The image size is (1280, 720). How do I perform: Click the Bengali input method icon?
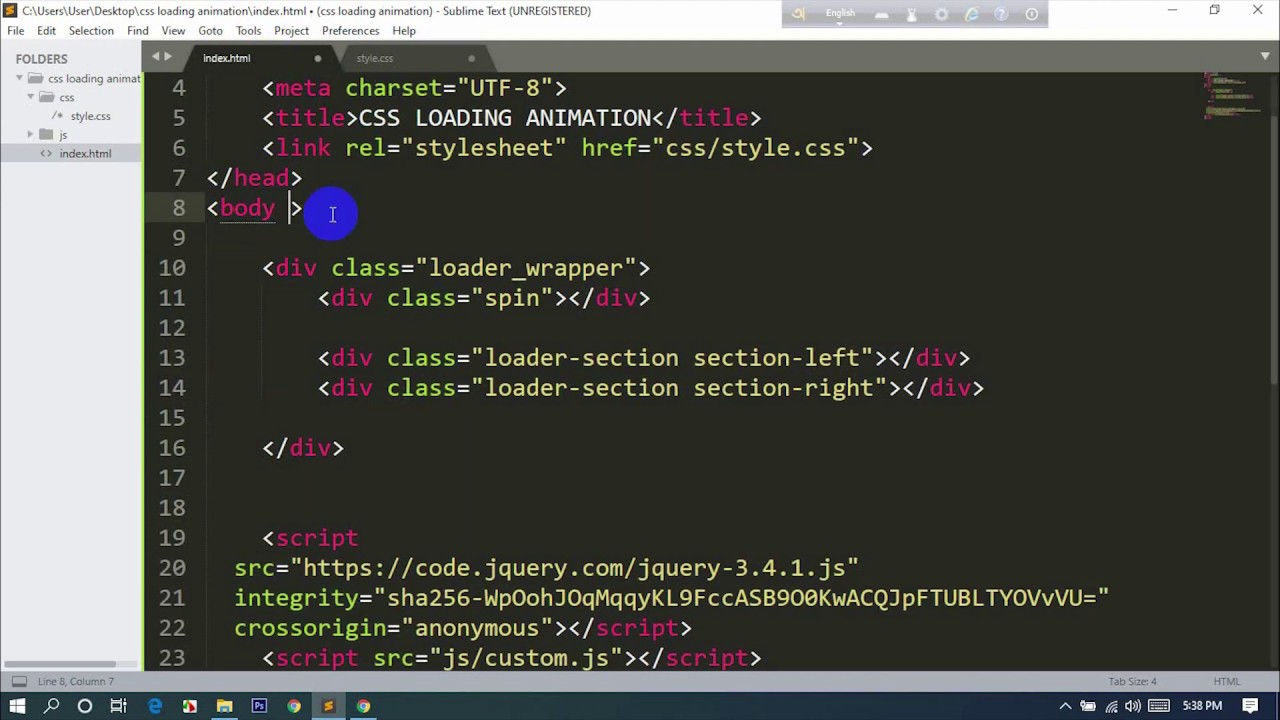pyautogui.click(x=798, y=14)
